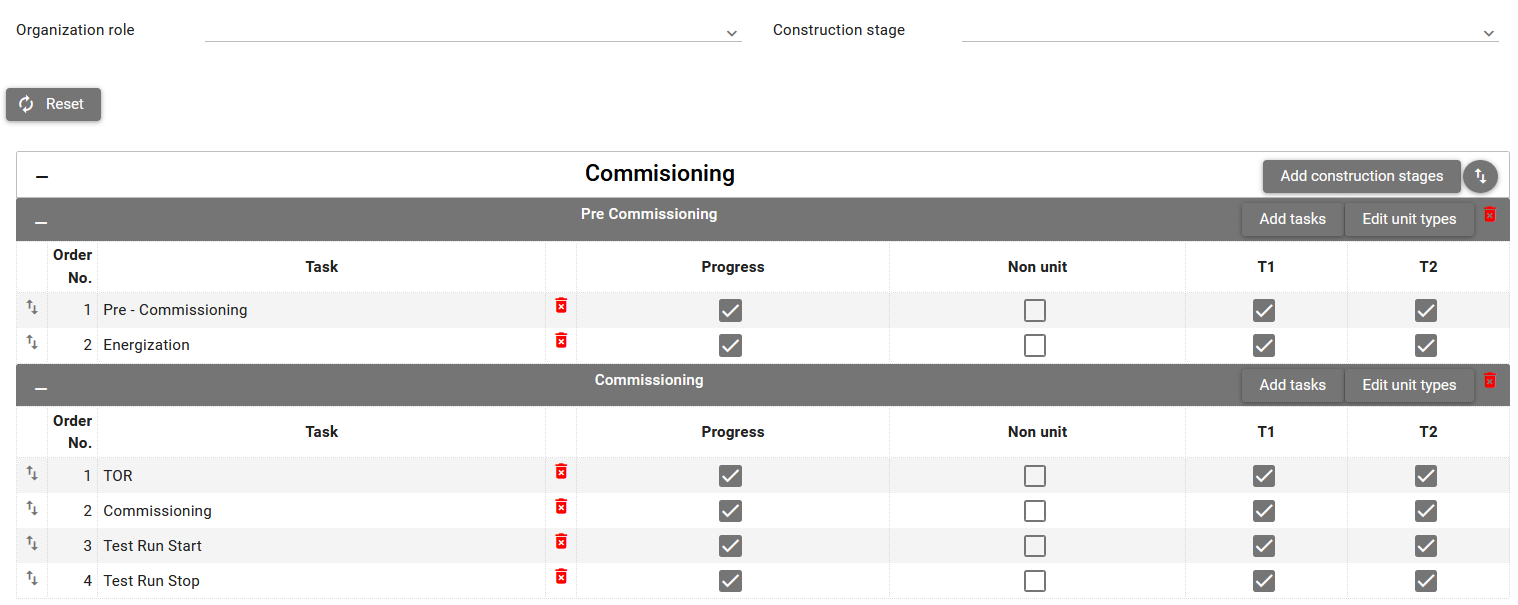Delete the Test Run Stop task
The height and width of the screenshot is (605, 1518).
click(x=561, y=577)
